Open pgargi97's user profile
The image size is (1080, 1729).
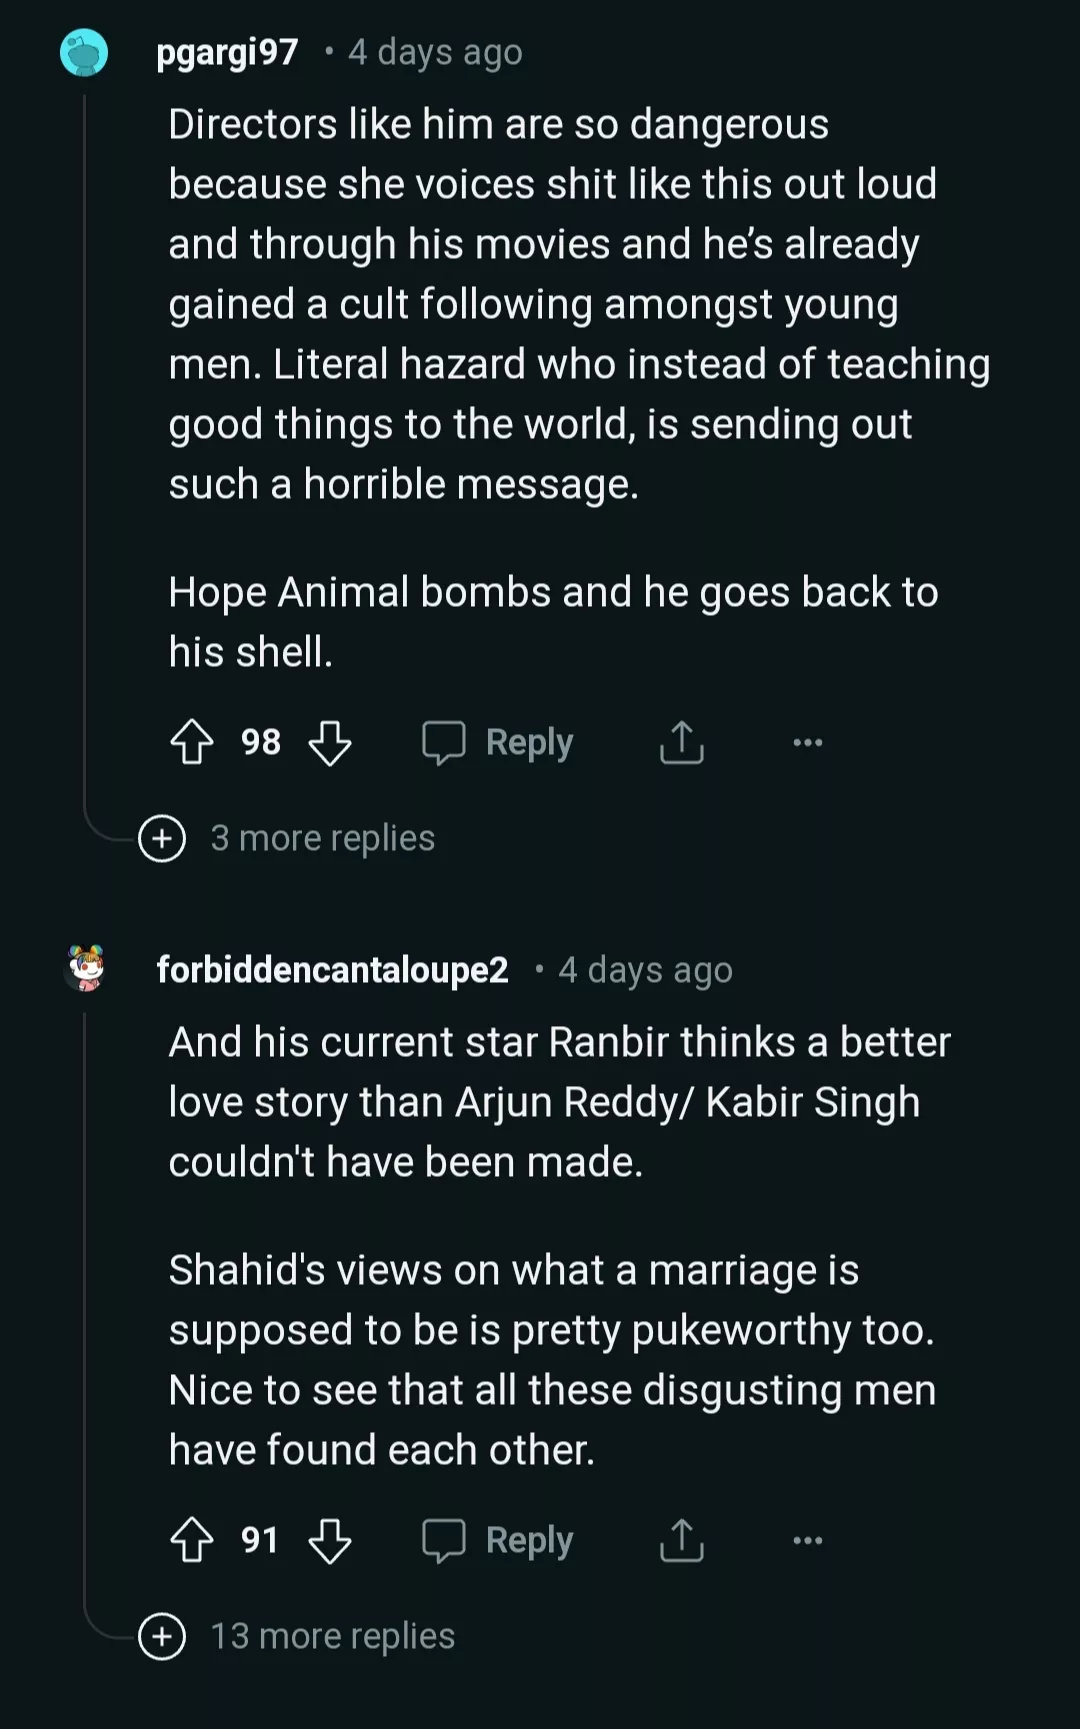click(x=228, y=52)
